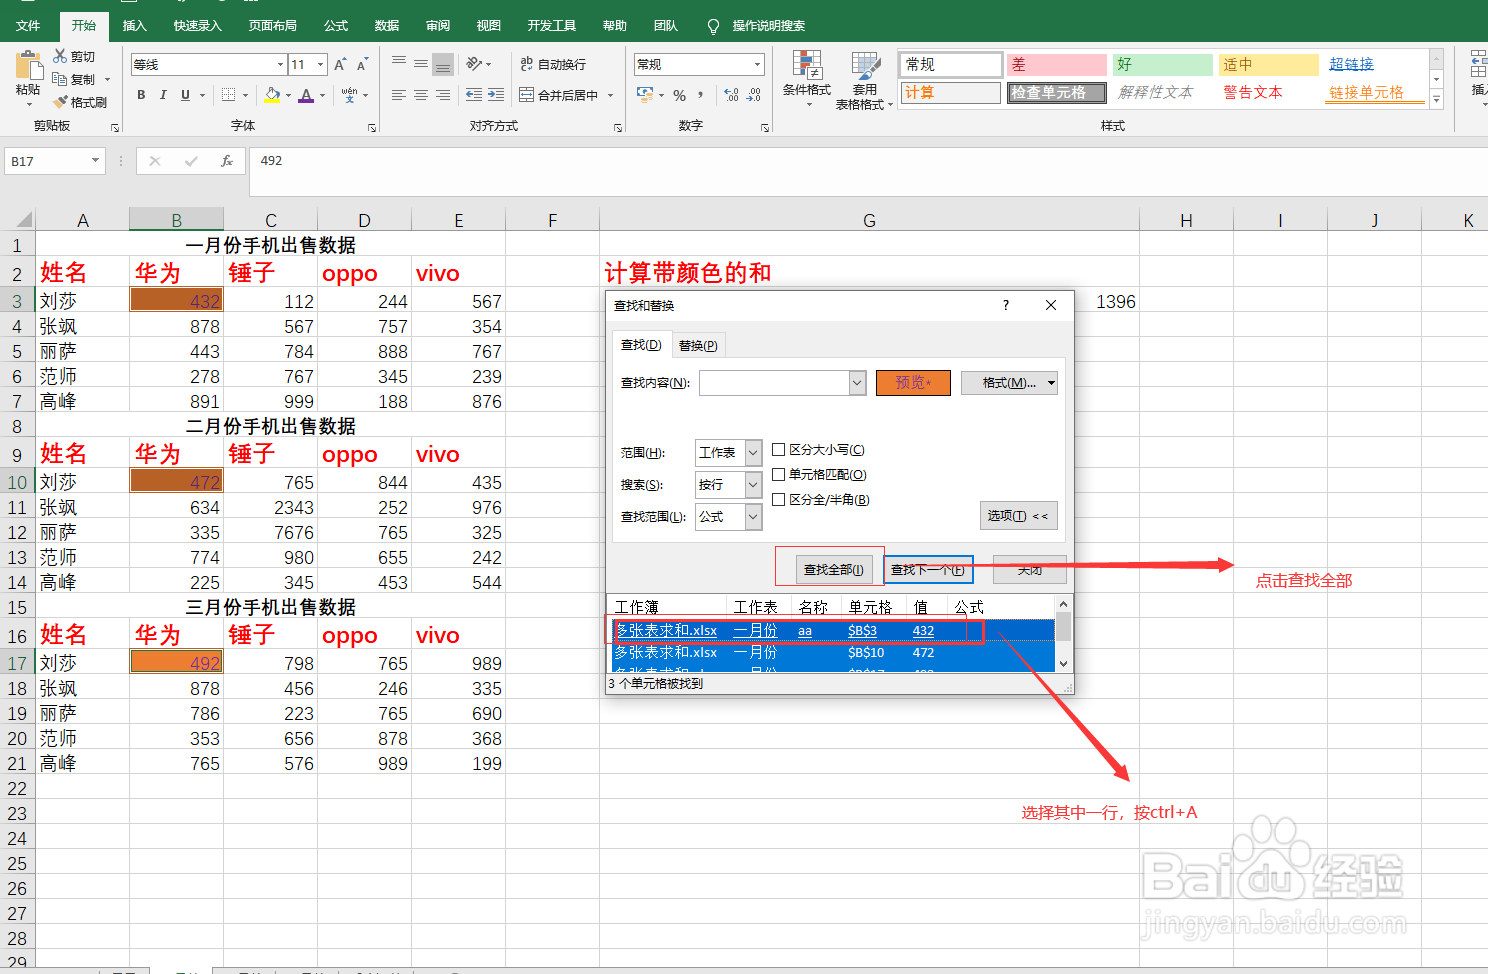
Task: Apply percent style to cells
Action: [x=679, y=95]
